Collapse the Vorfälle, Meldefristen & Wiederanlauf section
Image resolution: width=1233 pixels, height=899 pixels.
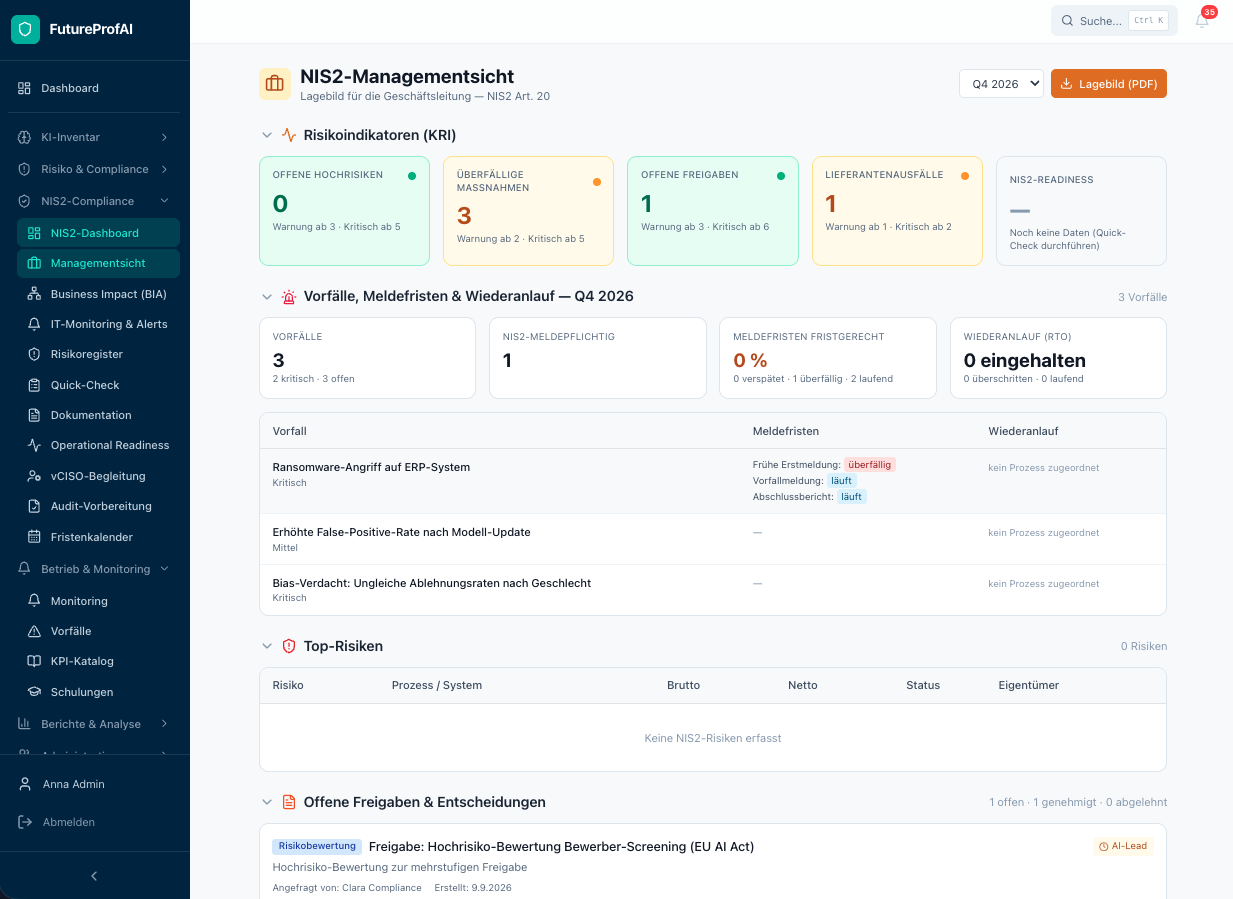[267, 297]
